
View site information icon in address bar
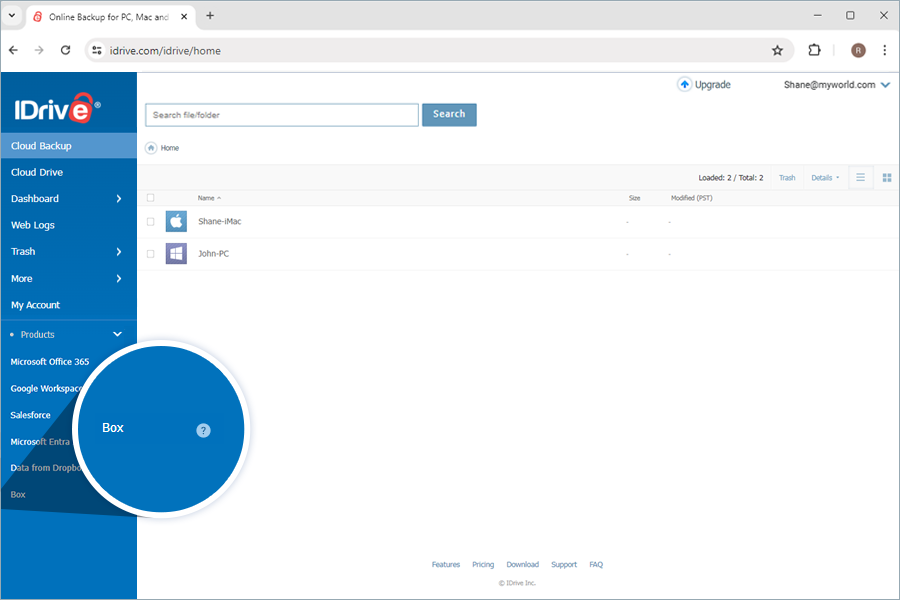point(97,51)
